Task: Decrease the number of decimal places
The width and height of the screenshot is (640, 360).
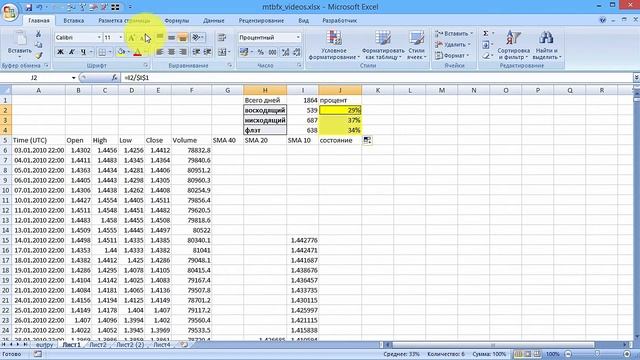Action: click(x=296, y=52)
